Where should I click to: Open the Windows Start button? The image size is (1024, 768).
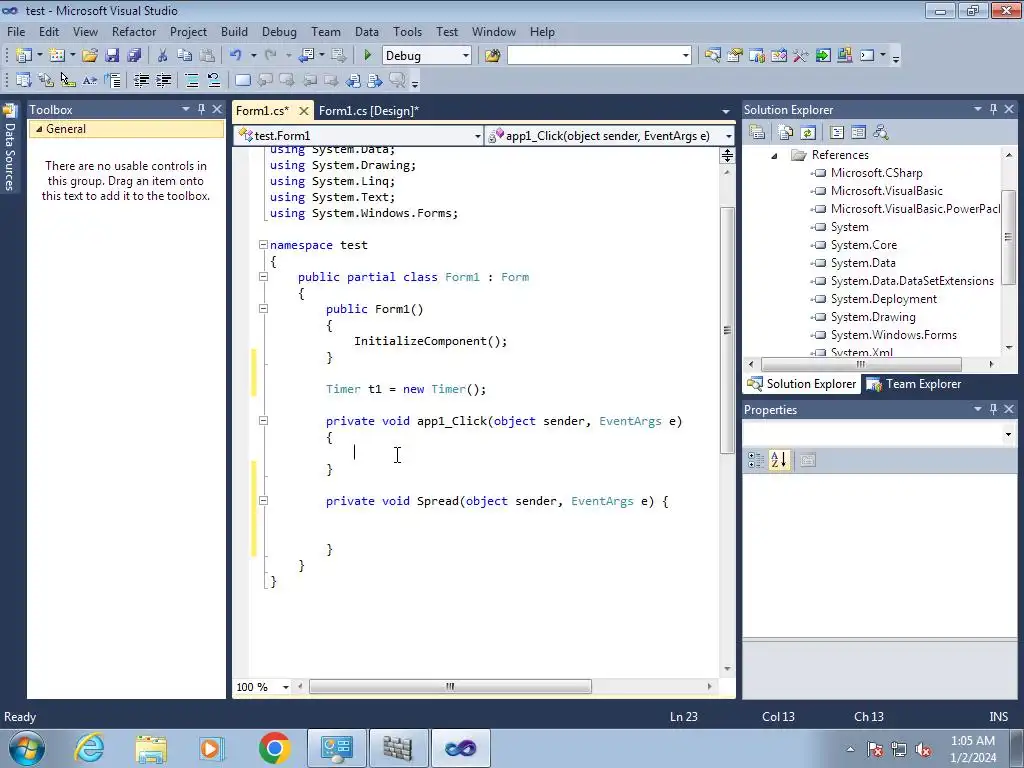pos(27,748)
